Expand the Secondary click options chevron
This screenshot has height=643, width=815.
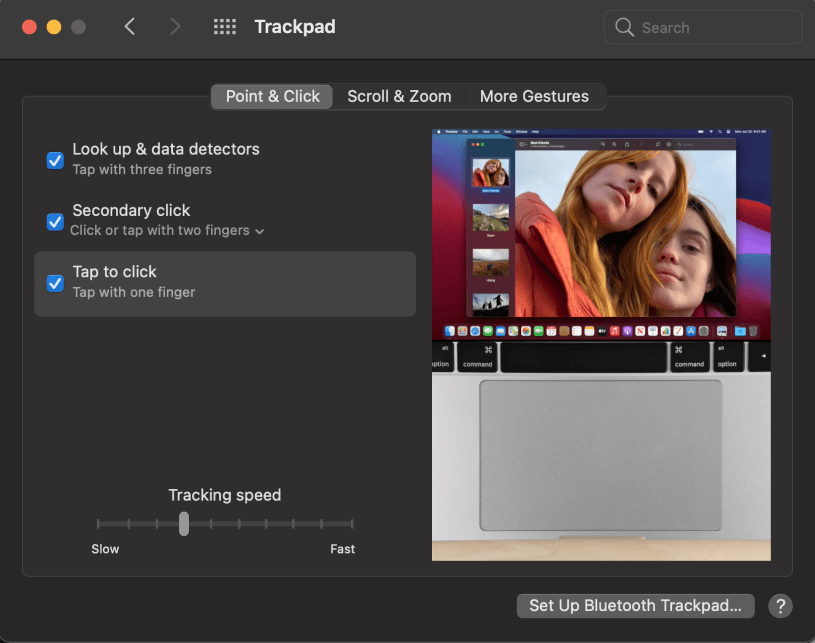pos(259,231)
